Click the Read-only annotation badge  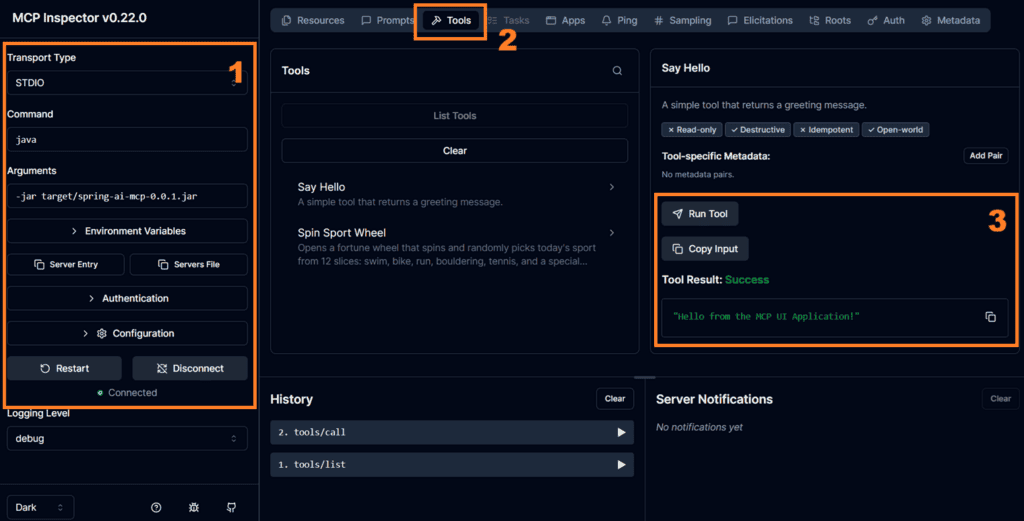tap(692, 130)
